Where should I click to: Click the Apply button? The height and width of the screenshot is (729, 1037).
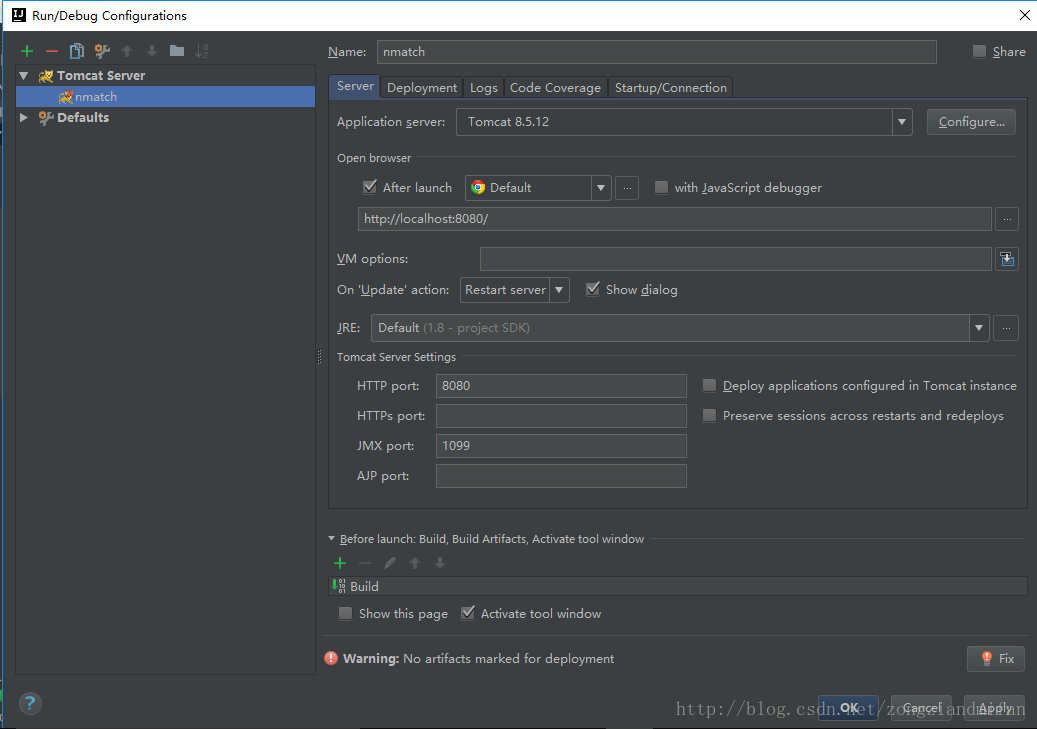point(994,708)
